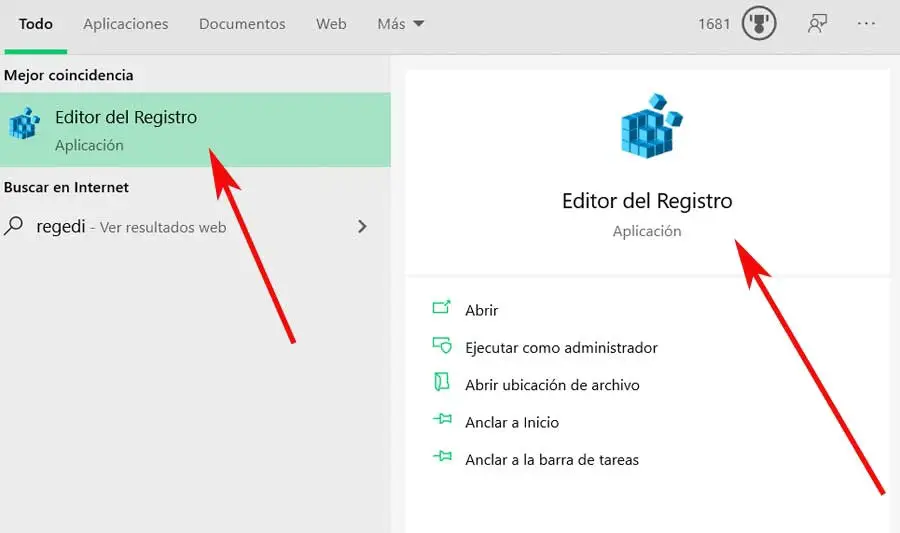The width and height of the screenshot is (900, 533).
Task: Expand the Más dropdown menu
Action: click(x=401, y=24)
